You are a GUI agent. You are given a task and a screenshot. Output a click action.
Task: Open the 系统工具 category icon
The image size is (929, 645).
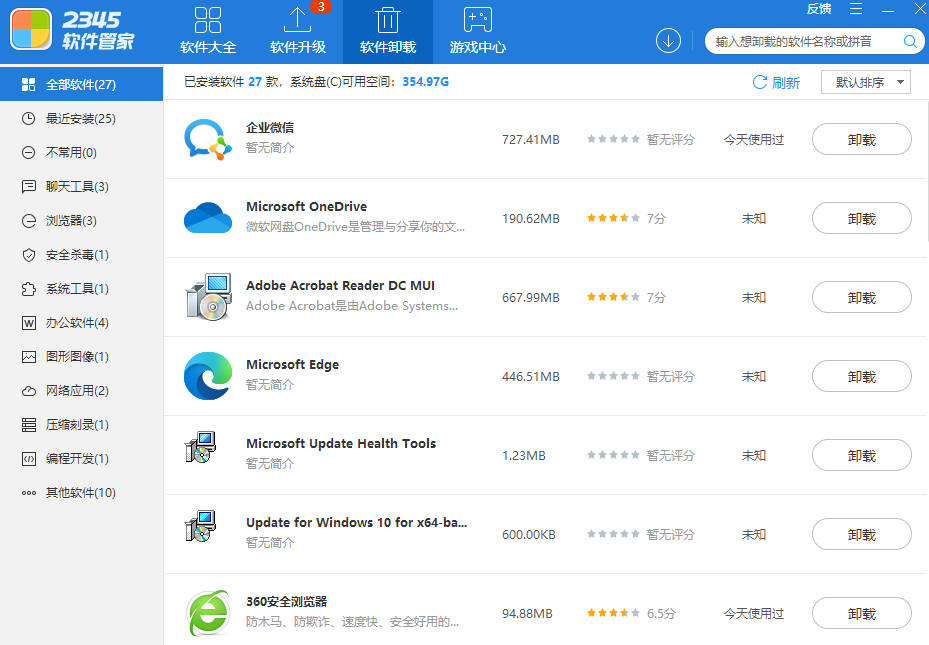click(x=29, y=288)
